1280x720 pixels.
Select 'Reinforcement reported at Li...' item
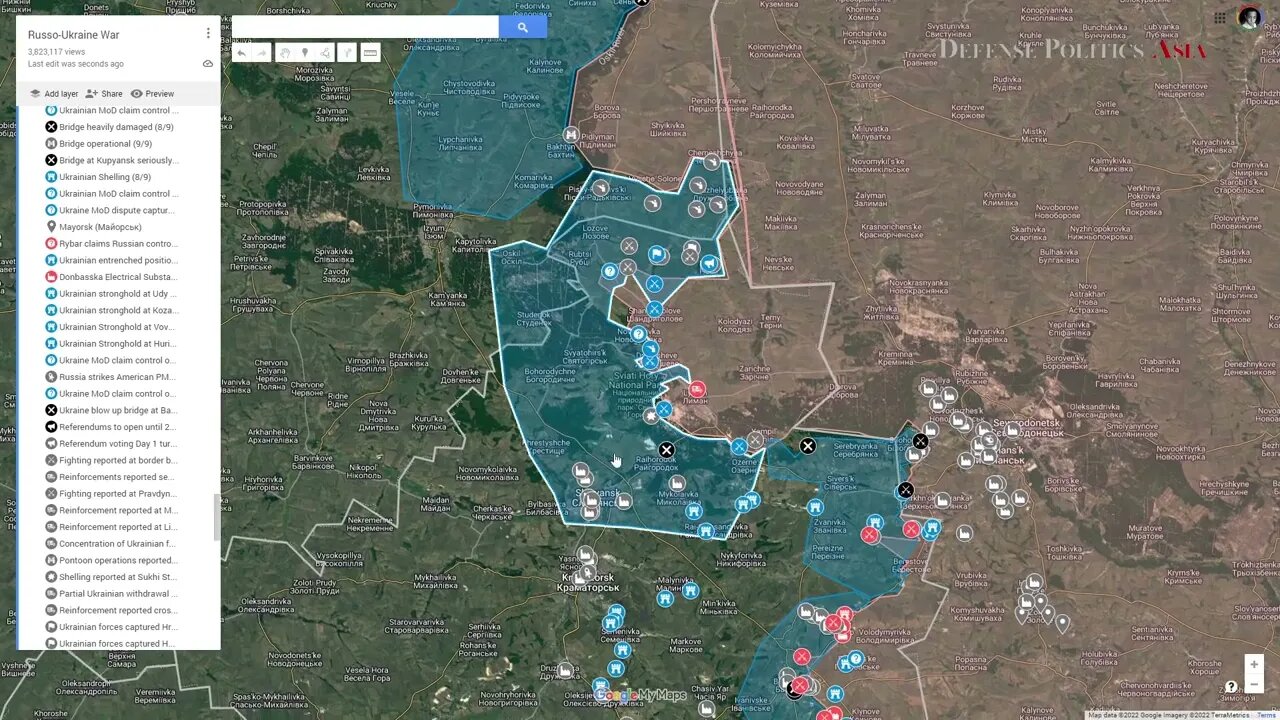click(x=118, y=527)
